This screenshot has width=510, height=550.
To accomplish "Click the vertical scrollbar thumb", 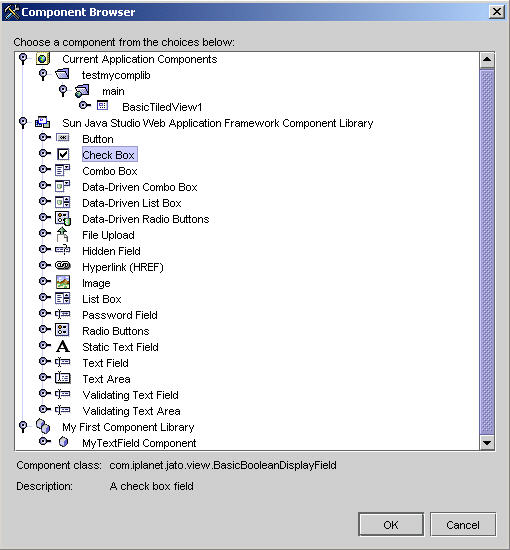I will [x=487, y=251].
